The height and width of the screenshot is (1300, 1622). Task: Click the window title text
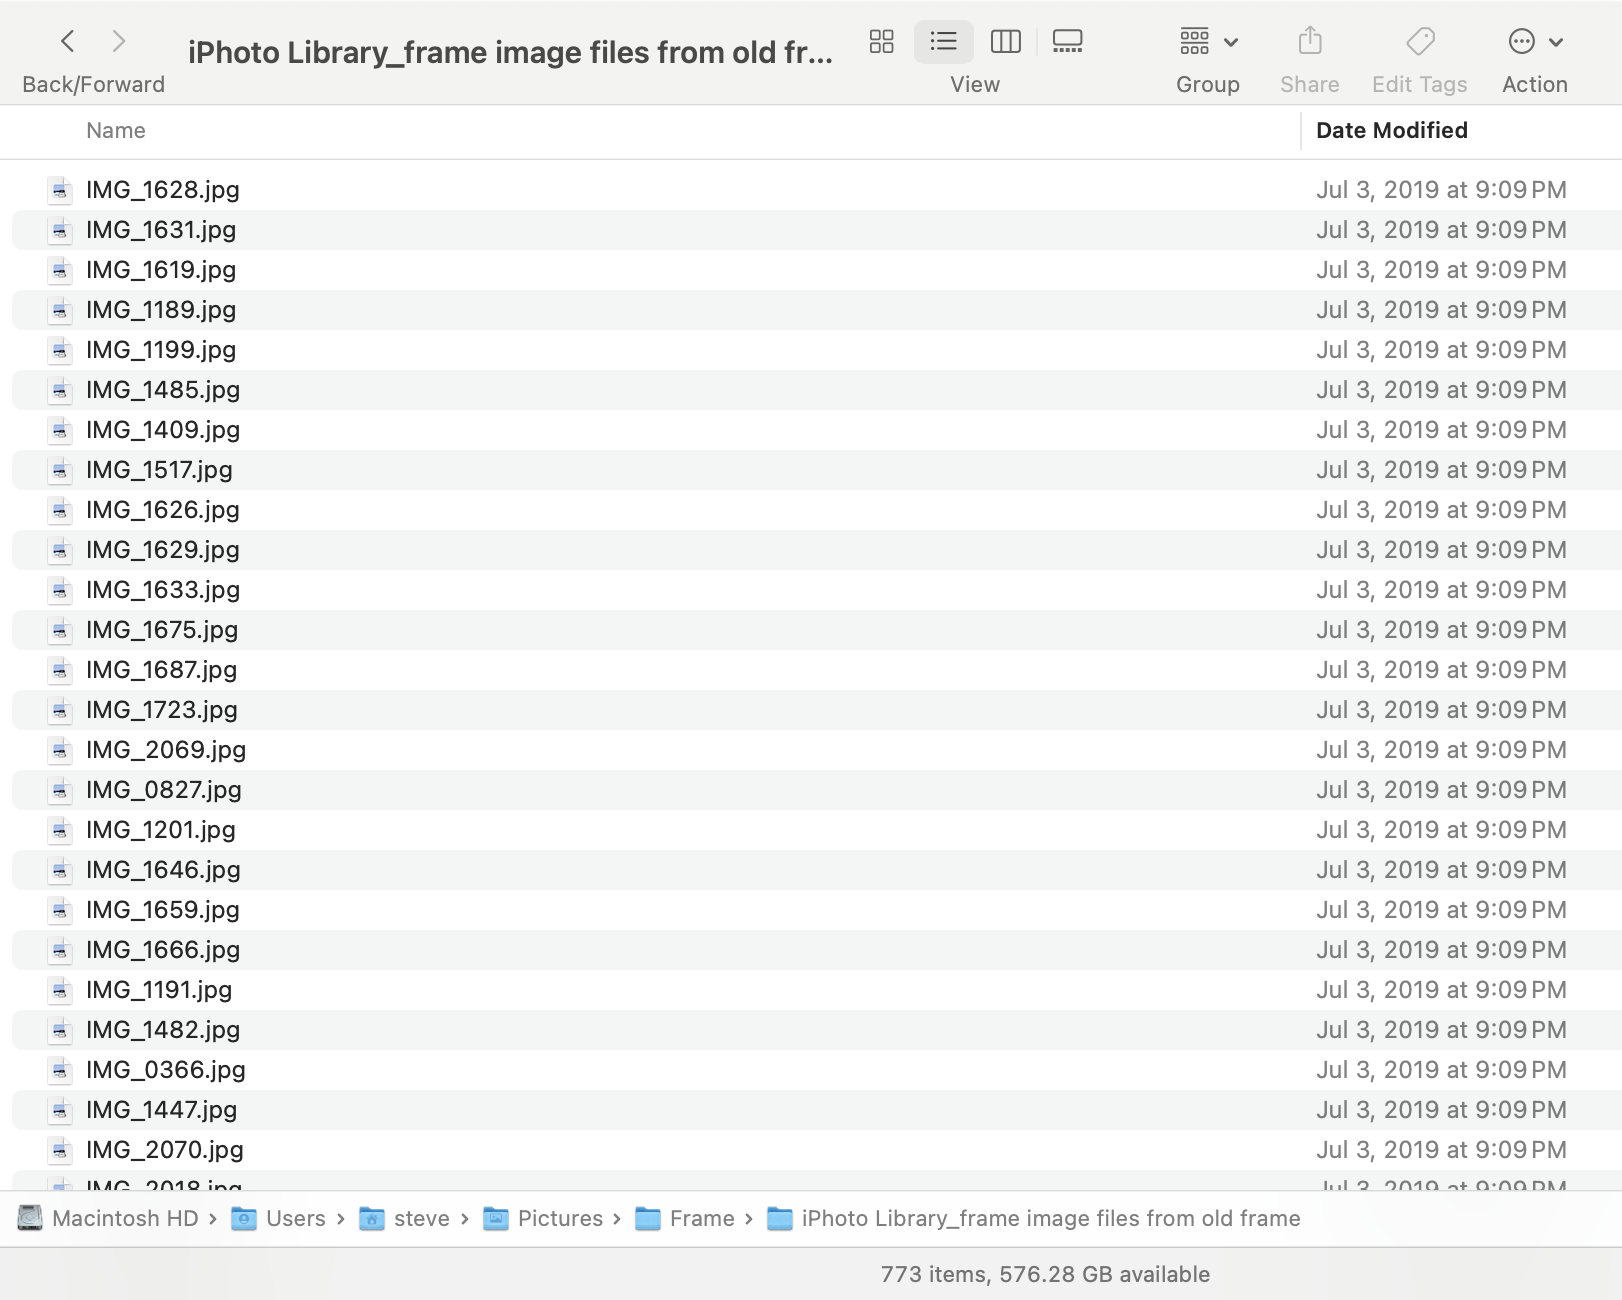pyautogui.click(x=510, y=52)
